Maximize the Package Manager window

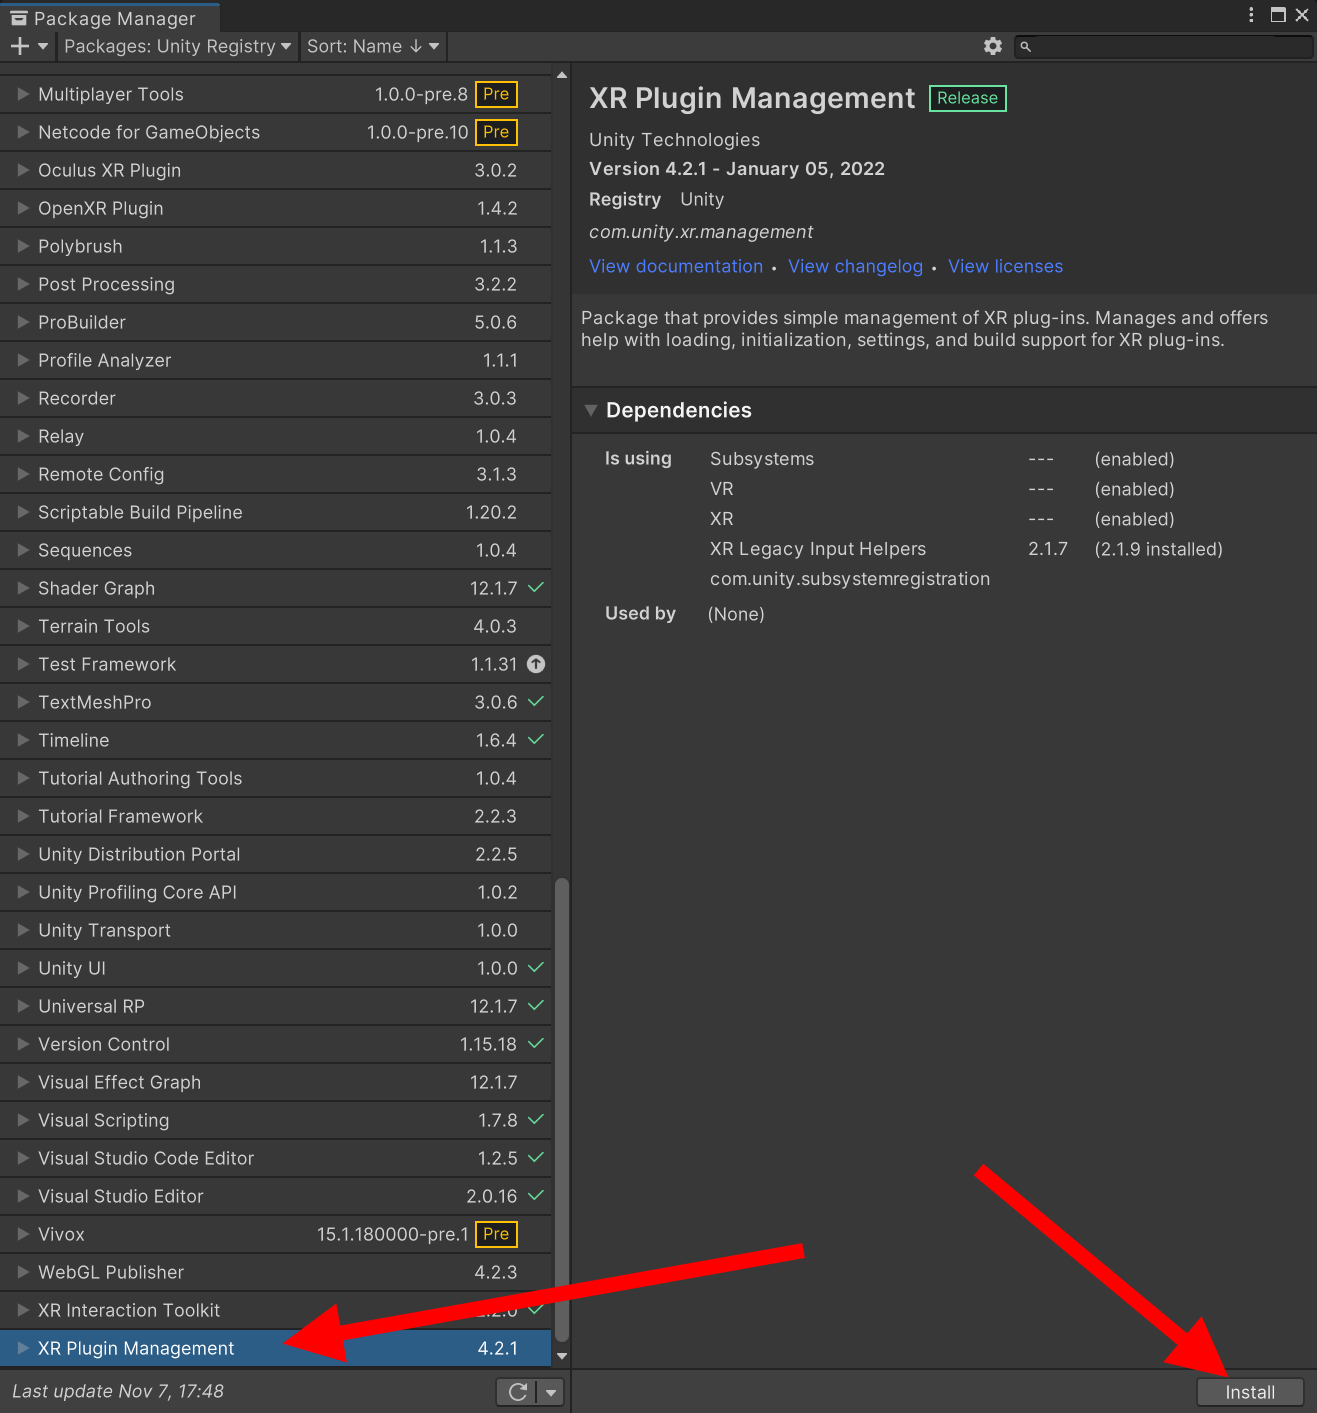click(x=1278, y=14)
